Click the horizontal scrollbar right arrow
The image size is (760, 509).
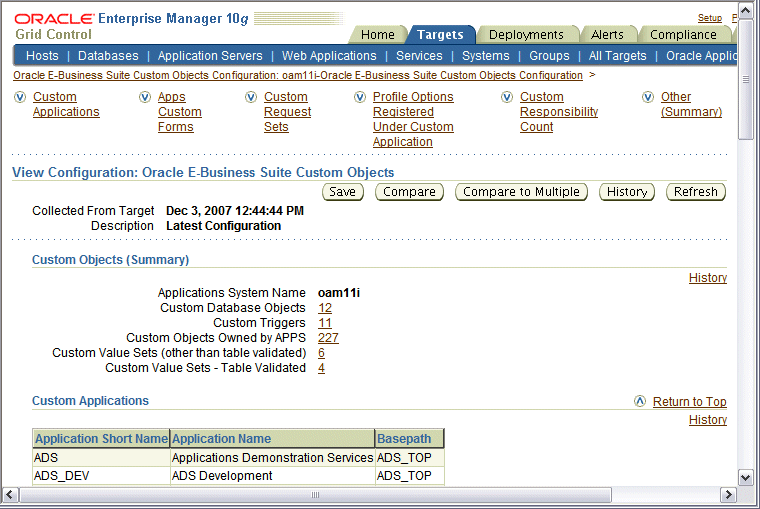[x=728, y=495]
